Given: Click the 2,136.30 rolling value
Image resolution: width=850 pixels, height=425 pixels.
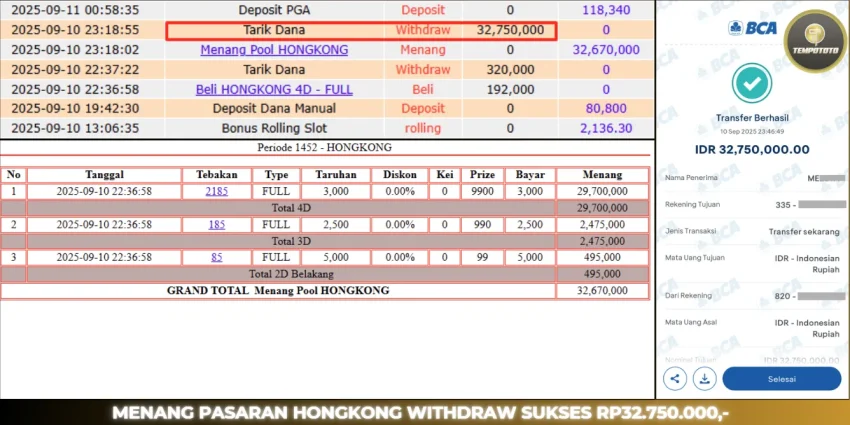Looking at the screenshot, I should [606, 128].
